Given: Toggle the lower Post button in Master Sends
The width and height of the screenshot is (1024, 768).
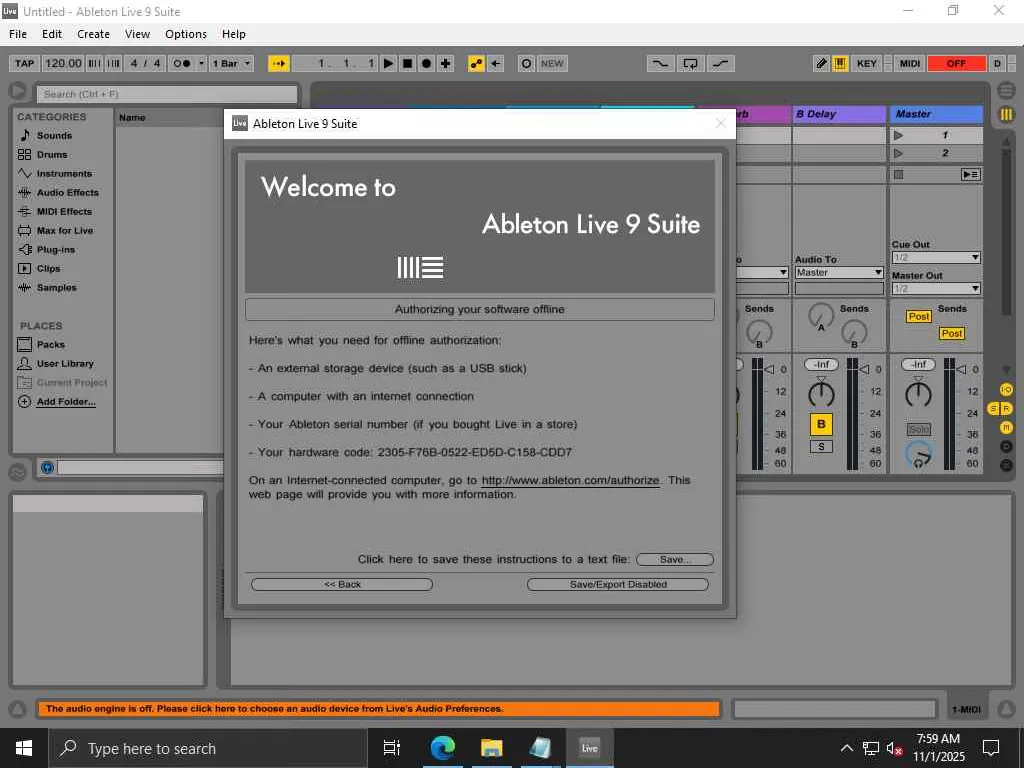Looking at the screenshot, I should tap(952, 333).
